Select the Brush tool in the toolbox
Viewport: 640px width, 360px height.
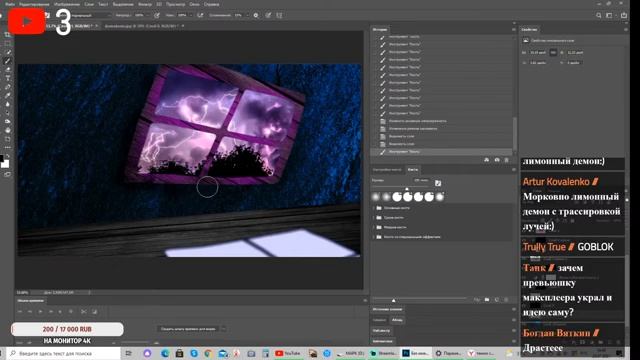tap(7, 61)
